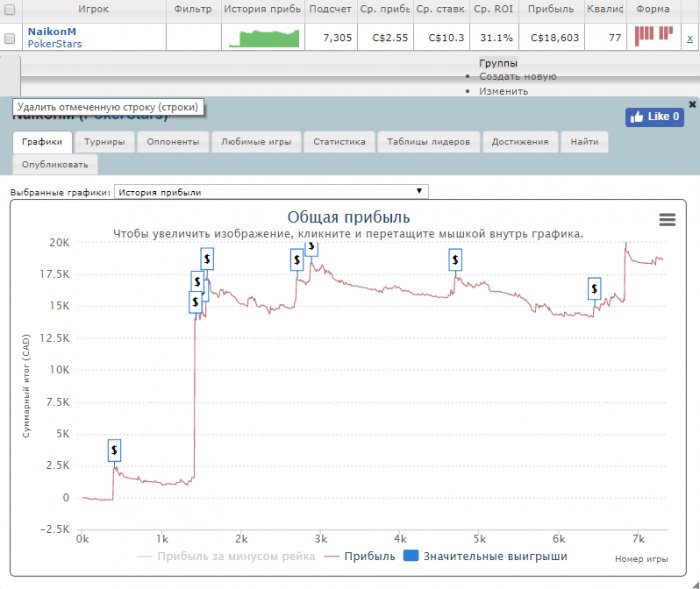
Task: Tick the checkbox for the NaikonM row
Action: [x=10, y=38]
